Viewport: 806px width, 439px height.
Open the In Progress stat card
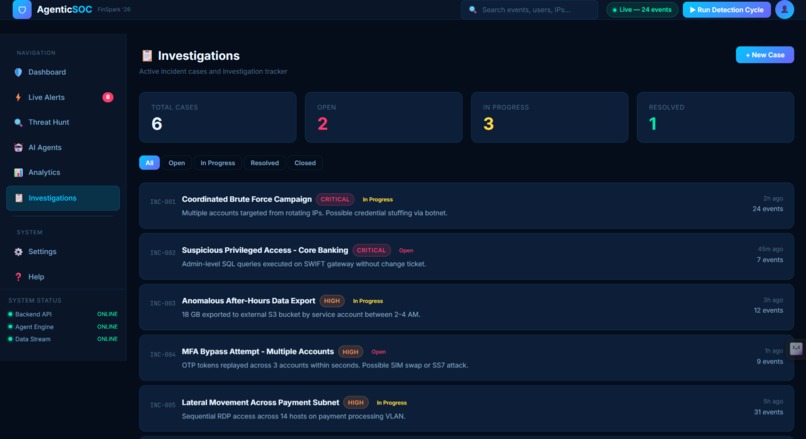point(549,117)
